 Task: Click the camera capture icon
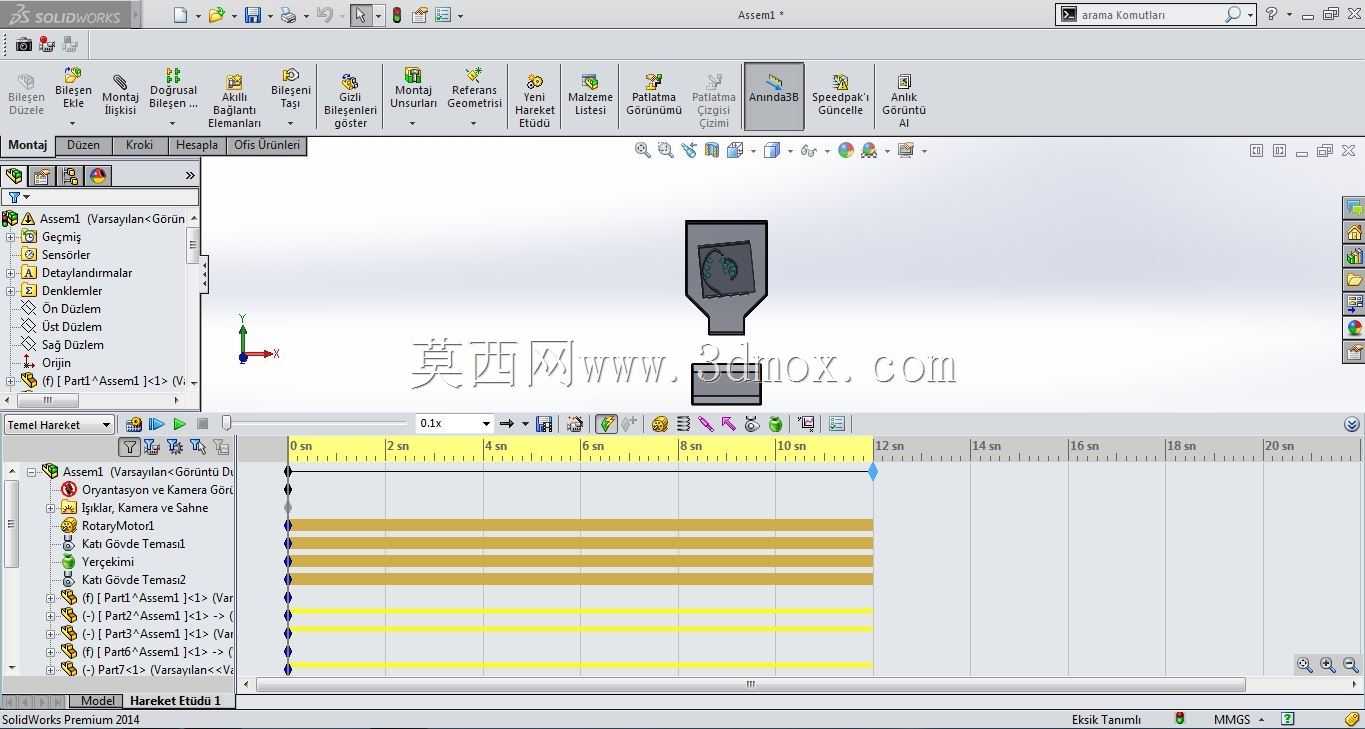pyautogui.click(x=23, y=44)
